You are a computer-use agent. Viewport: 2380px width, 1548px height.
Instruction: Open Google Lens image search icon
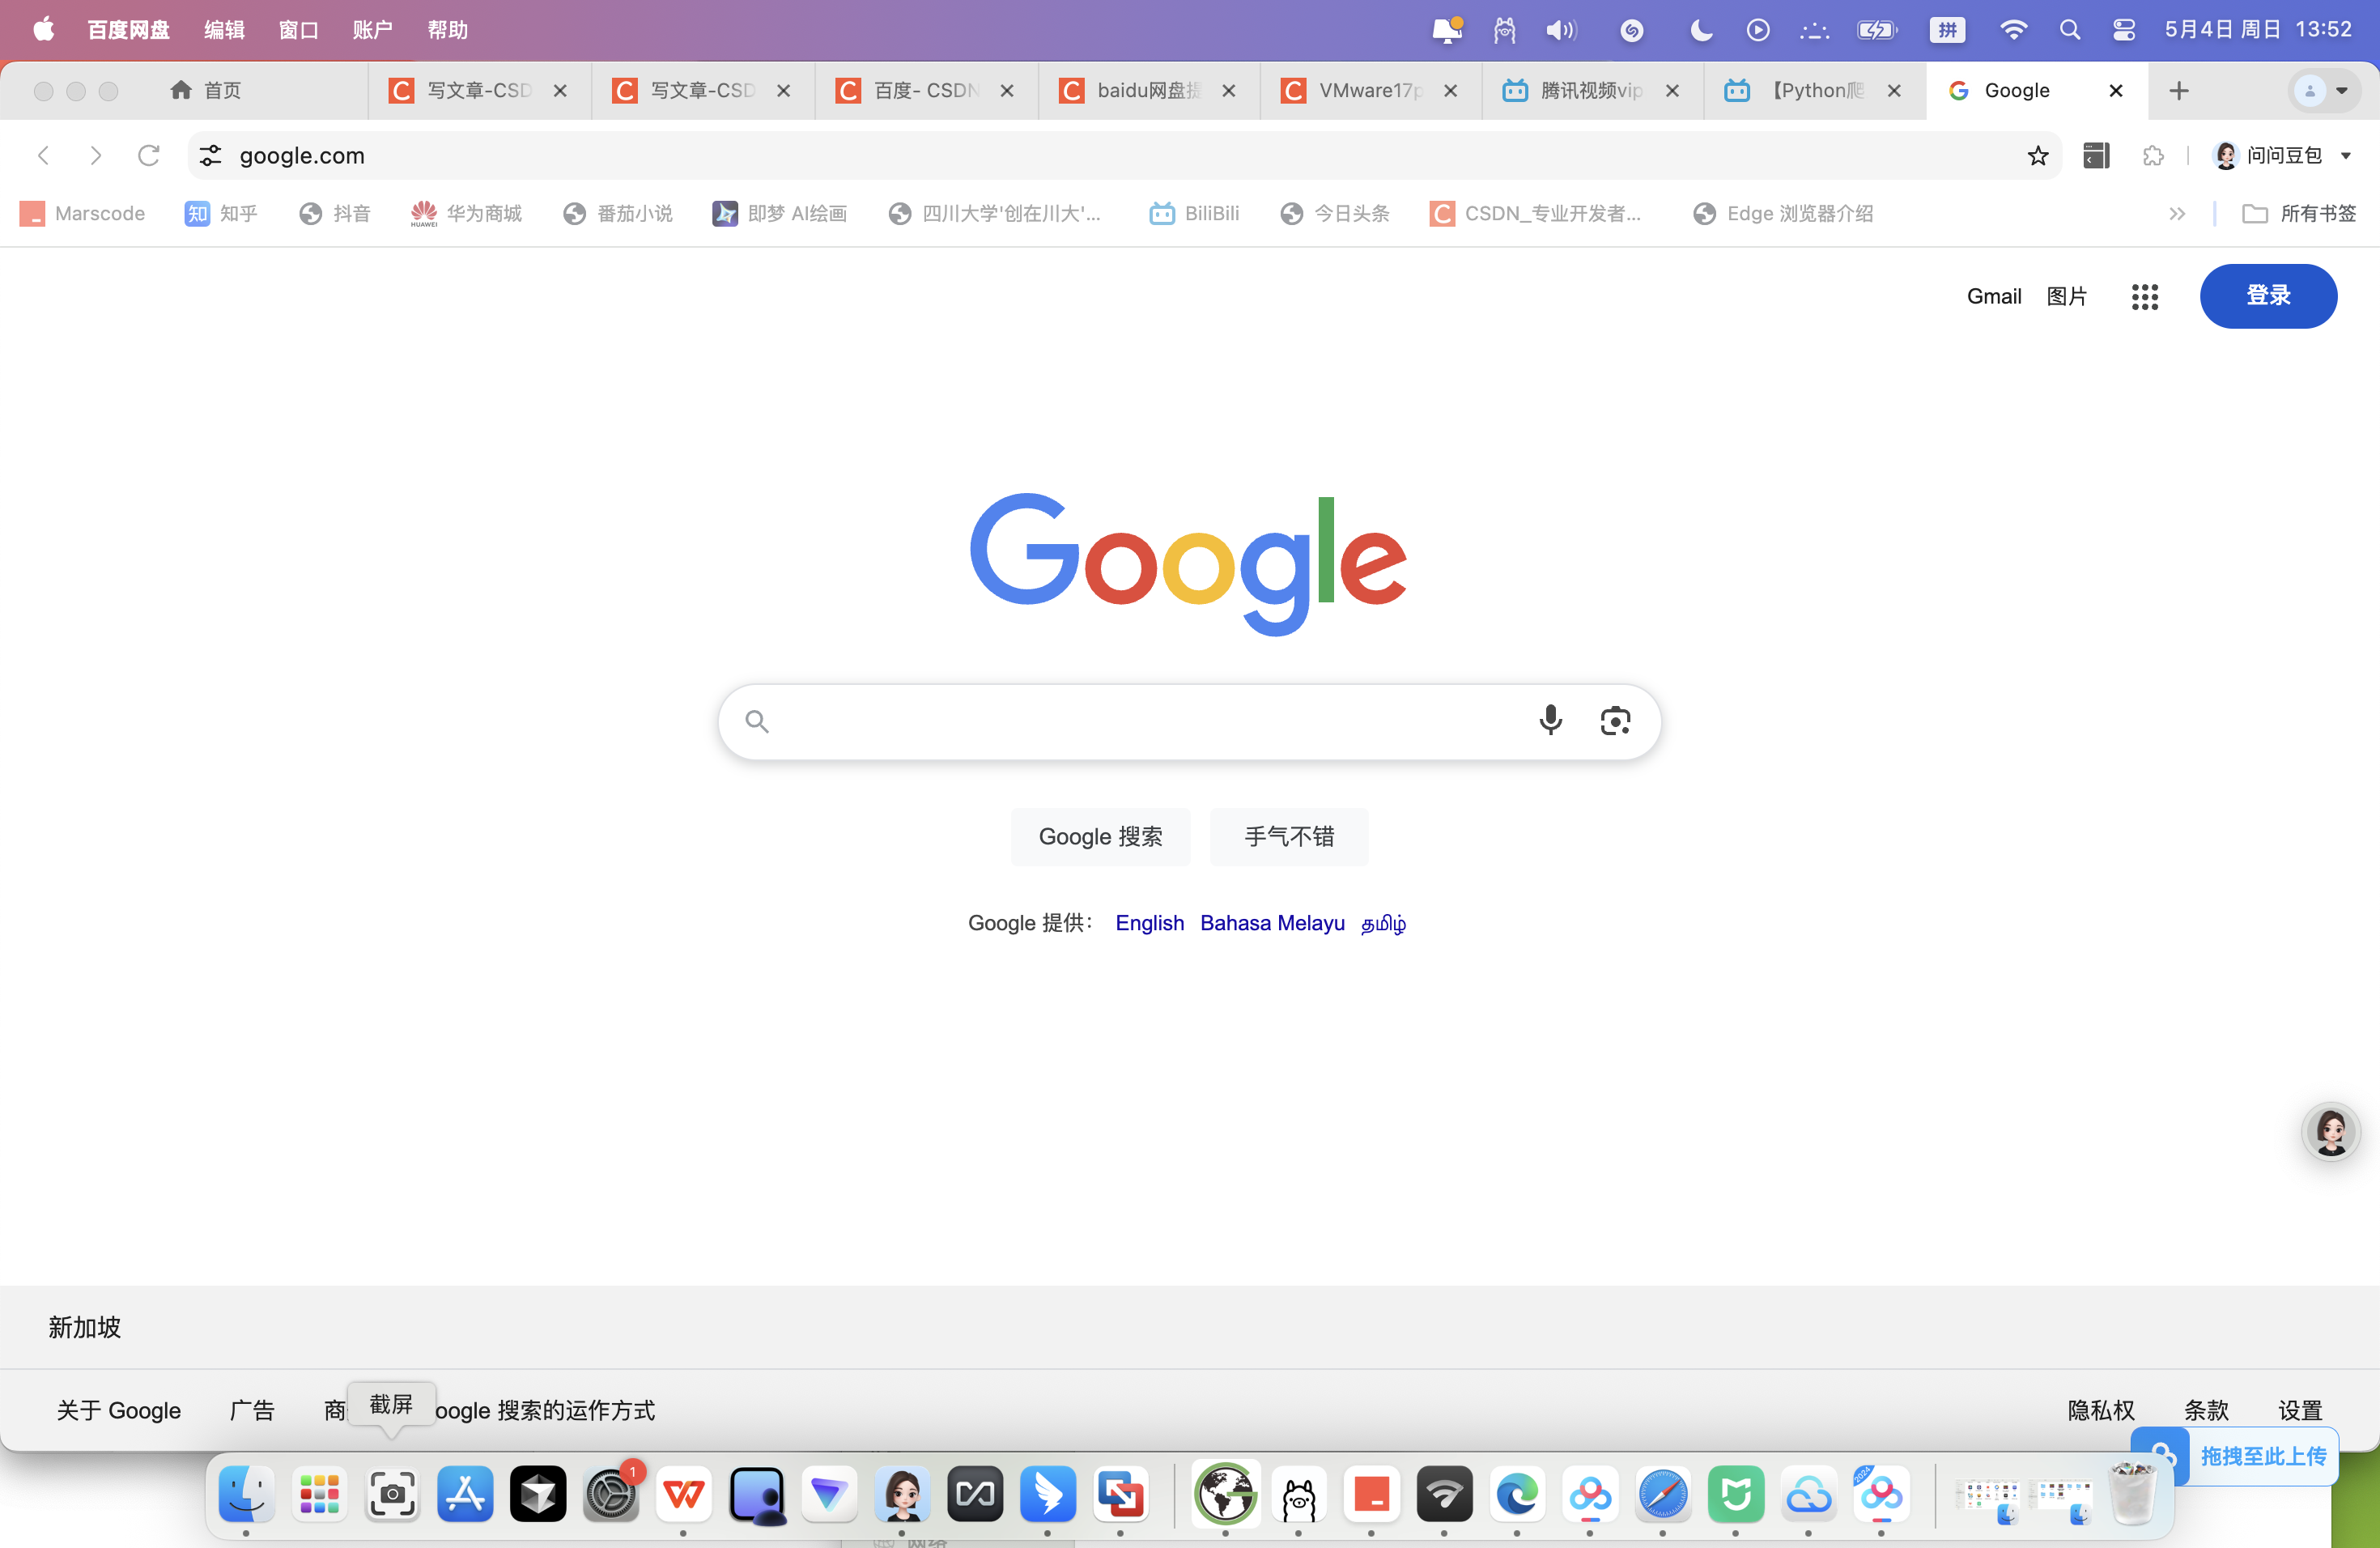pos(1615,721)
